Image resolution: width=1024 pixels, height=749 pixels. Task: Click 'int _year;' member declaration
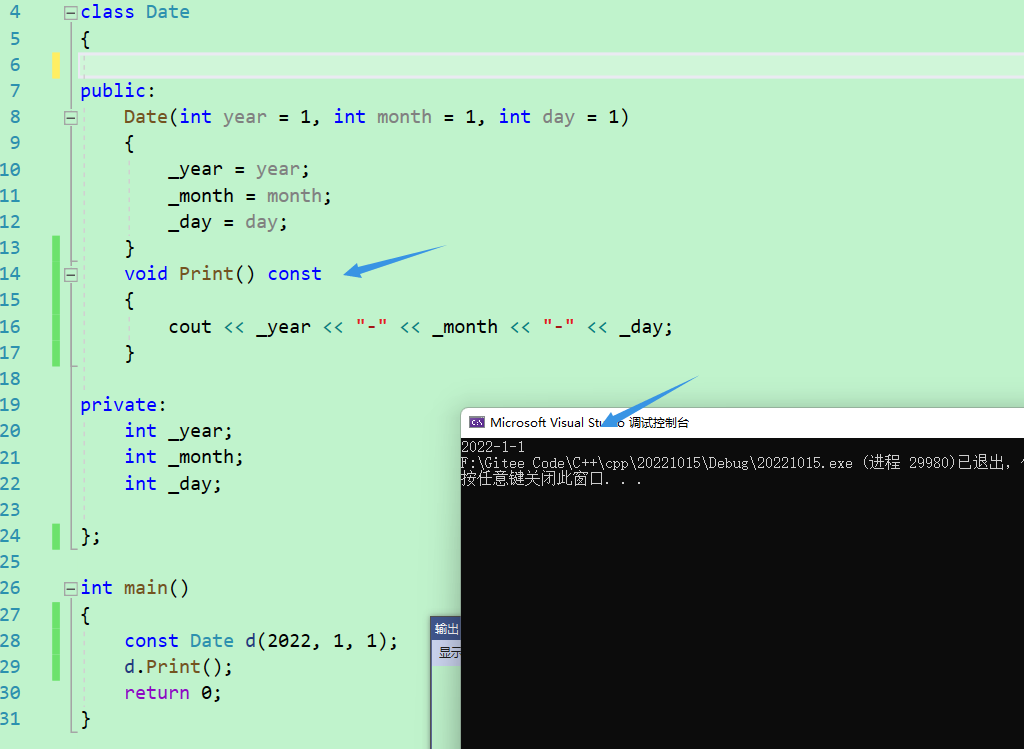click(178, 431)
